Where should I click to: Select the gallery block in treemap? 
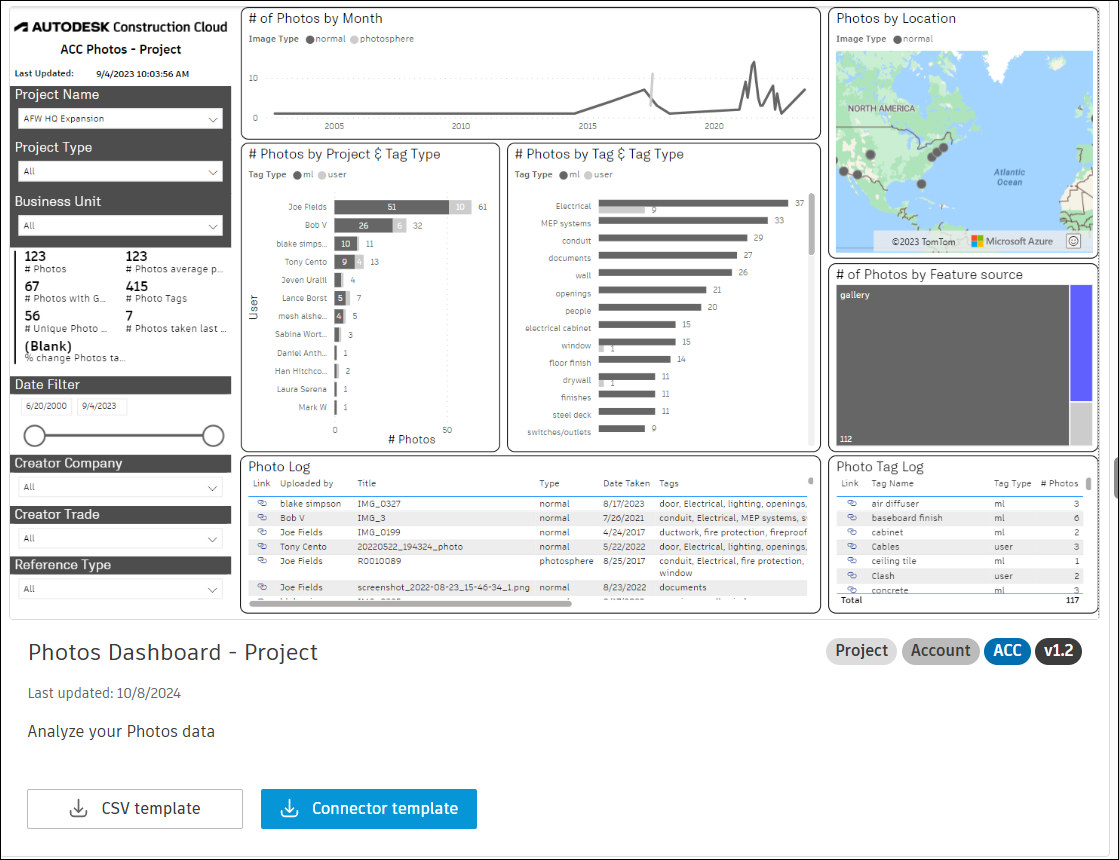pyautogui.click(x=953, y=365)
